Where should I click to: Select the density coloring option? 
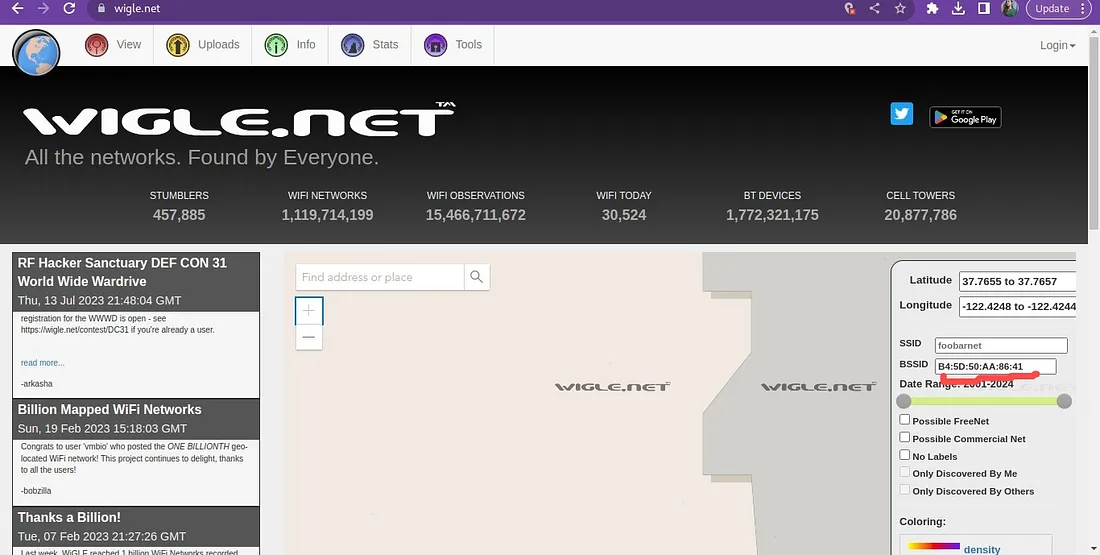(981, 549)
